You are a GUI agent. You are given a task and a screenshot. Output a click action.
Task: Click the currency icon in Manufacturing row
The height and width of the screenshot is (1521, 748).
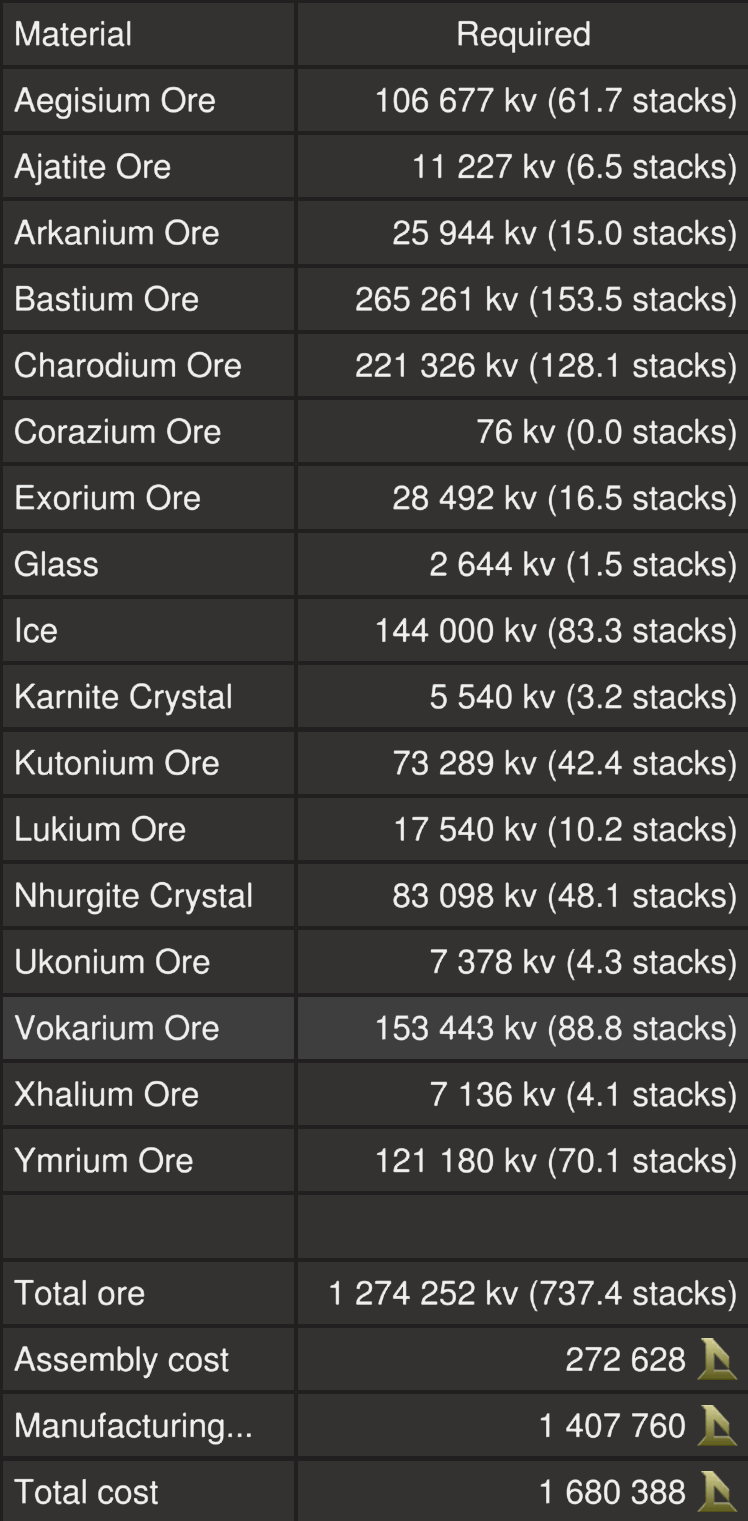click(x=717, y=1426)
